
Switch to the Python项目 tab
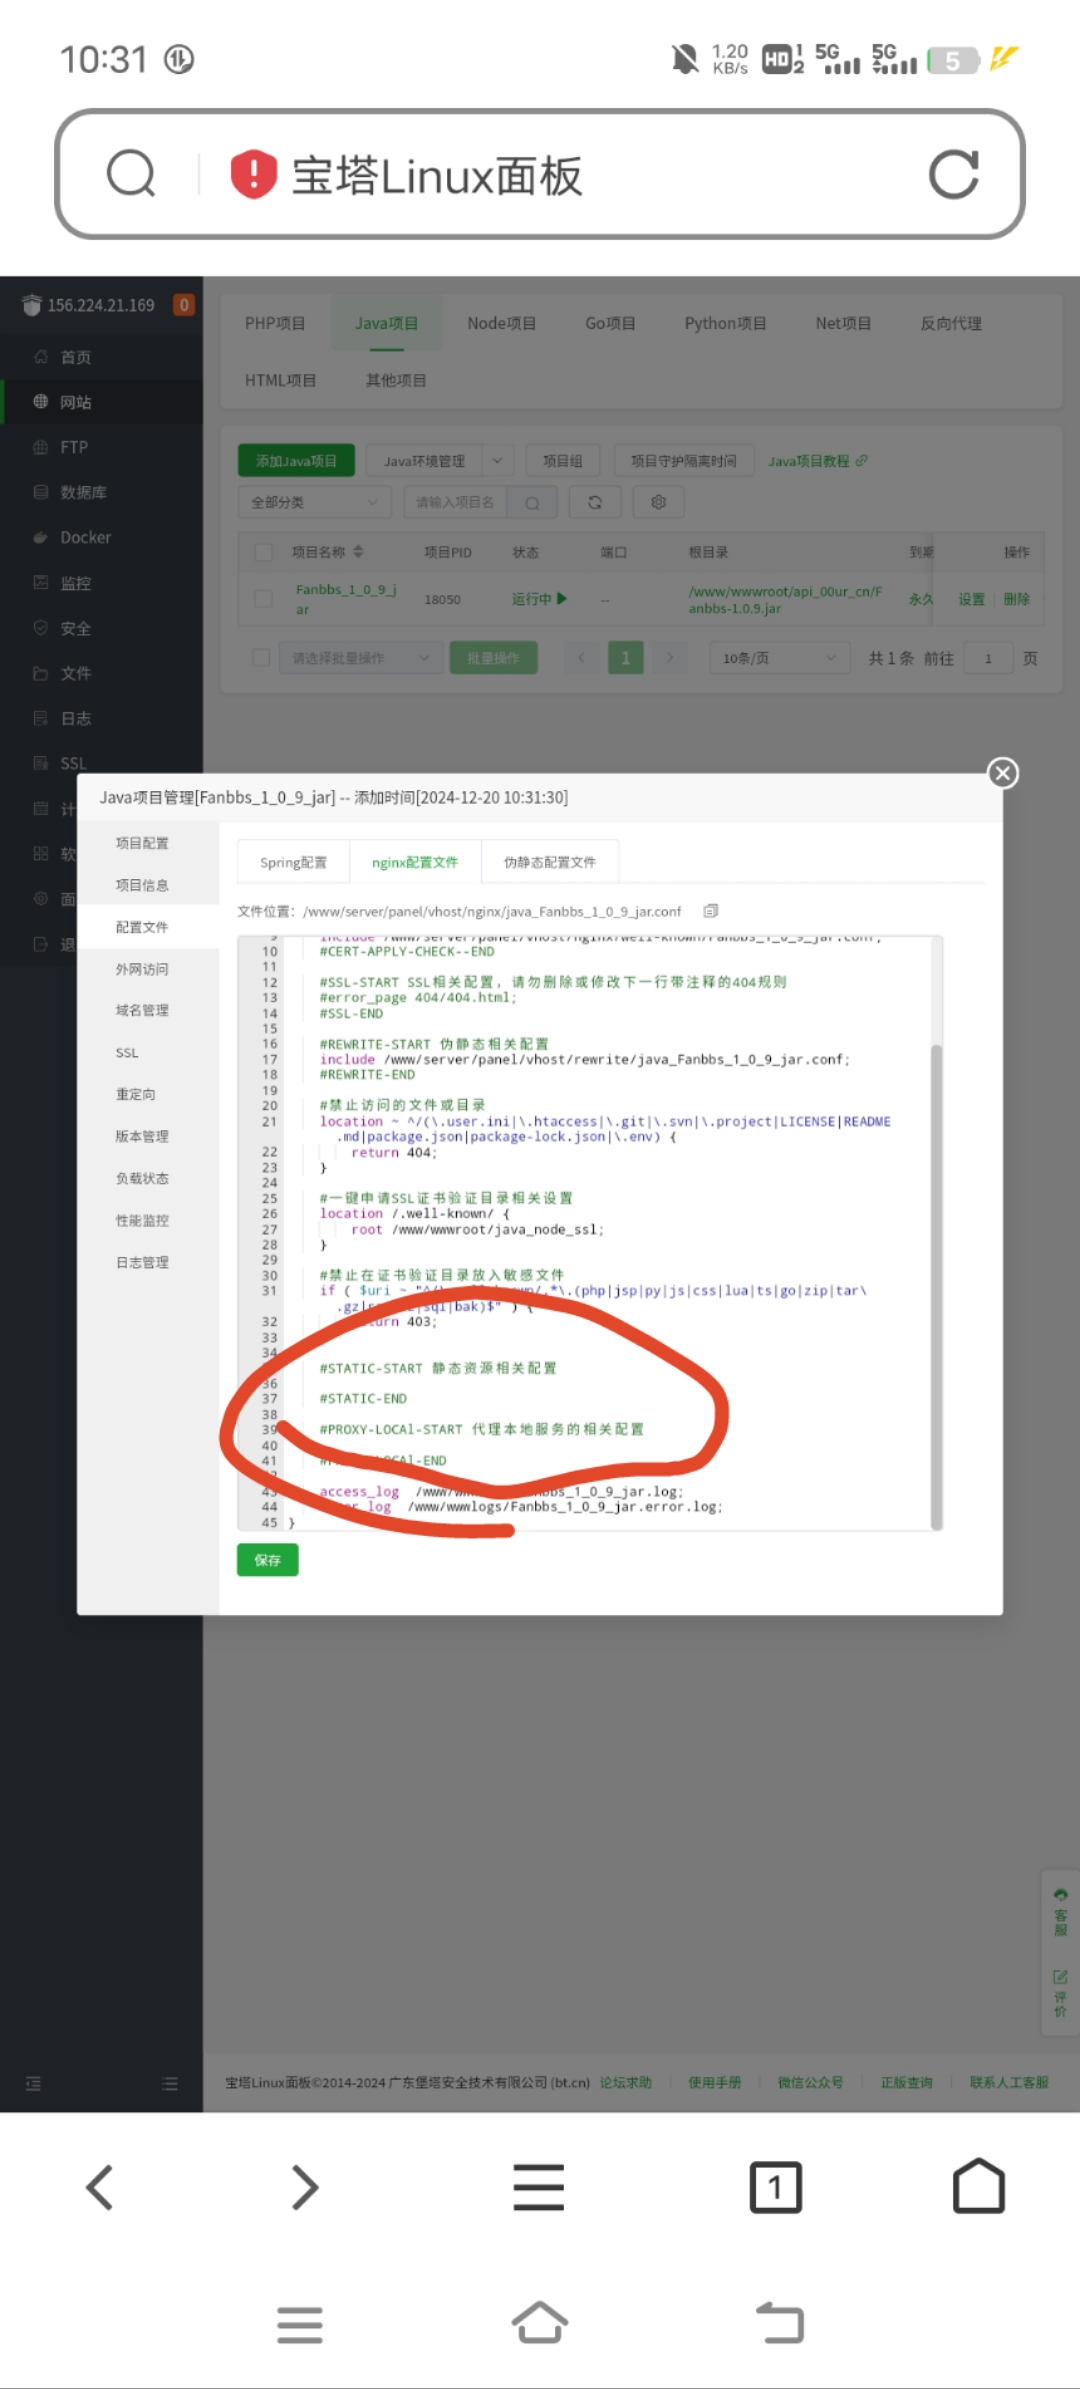[725, 323]
